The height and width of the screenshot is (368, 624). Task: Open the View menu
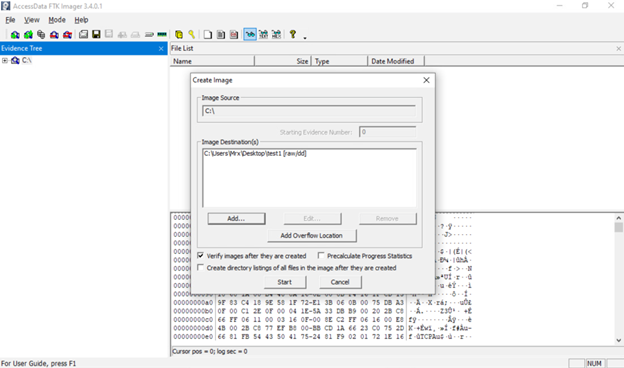click(x=31, y=20)
